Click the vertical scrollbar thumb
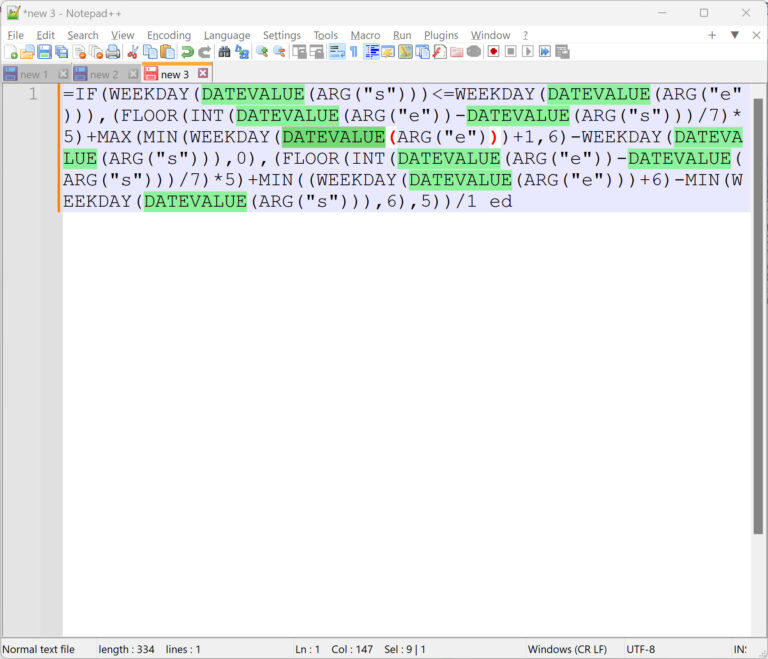The image size is (768, 659). pyautogui.click(x=758, y=316)
